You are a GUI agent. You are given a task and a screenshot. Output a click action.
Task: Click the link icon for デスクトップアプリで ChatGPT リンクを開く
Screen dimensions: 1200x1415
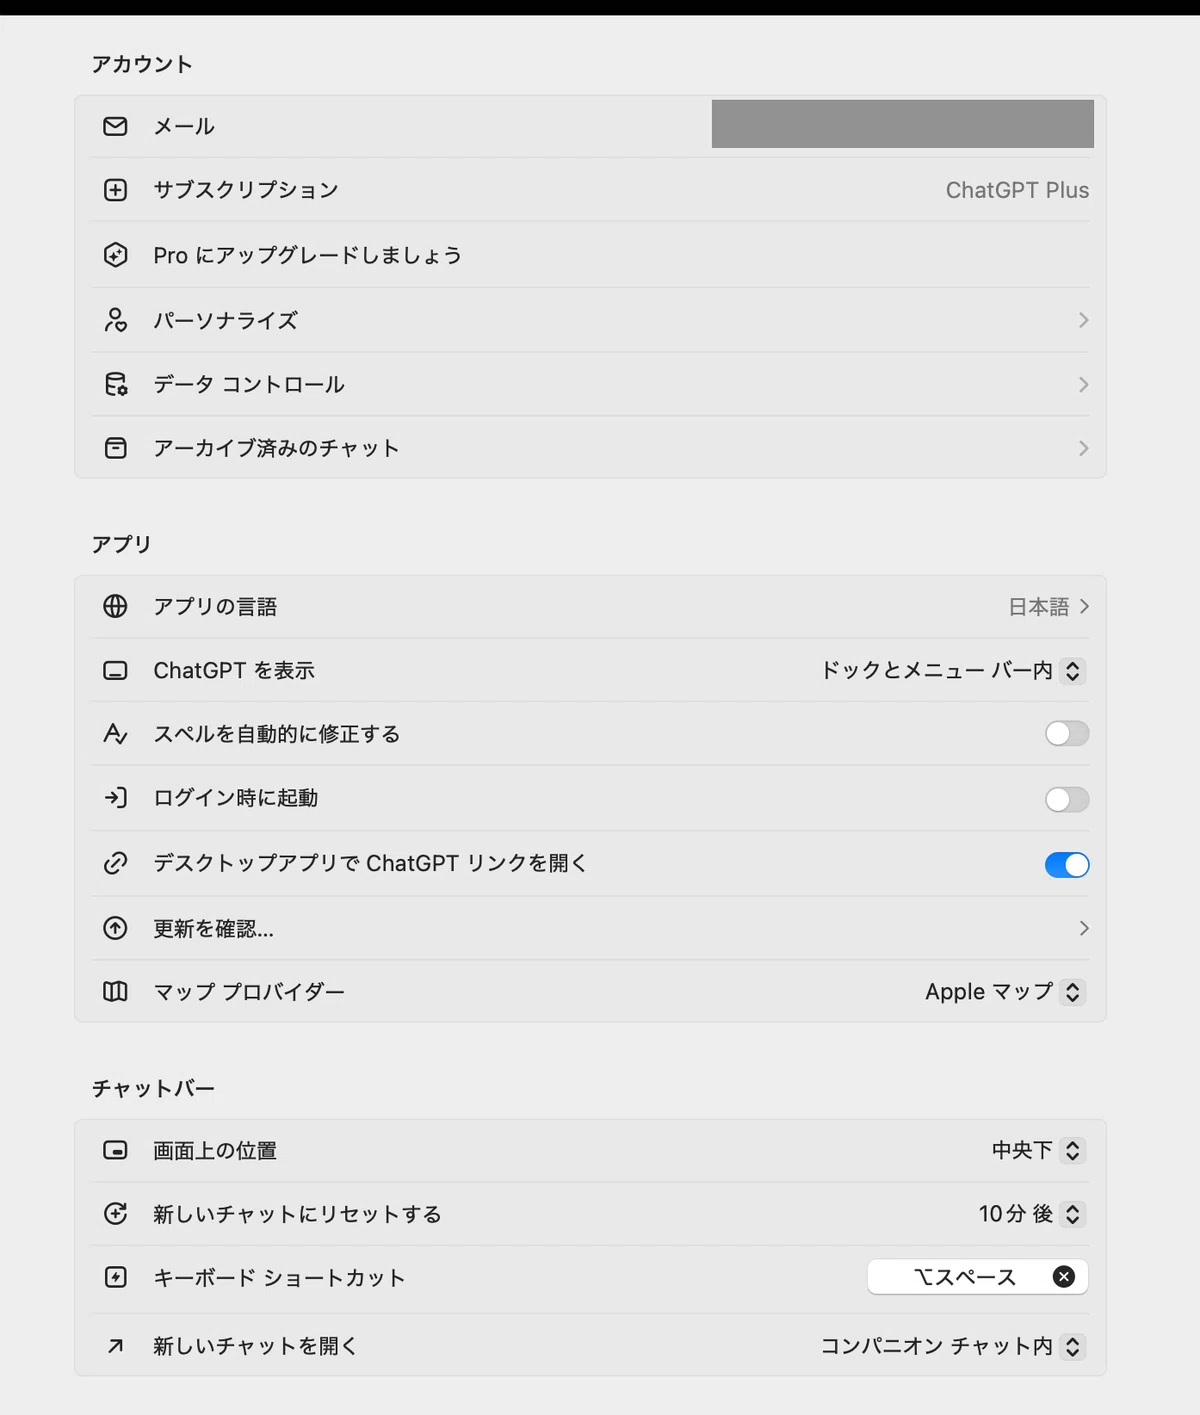(x=115, y=863)
